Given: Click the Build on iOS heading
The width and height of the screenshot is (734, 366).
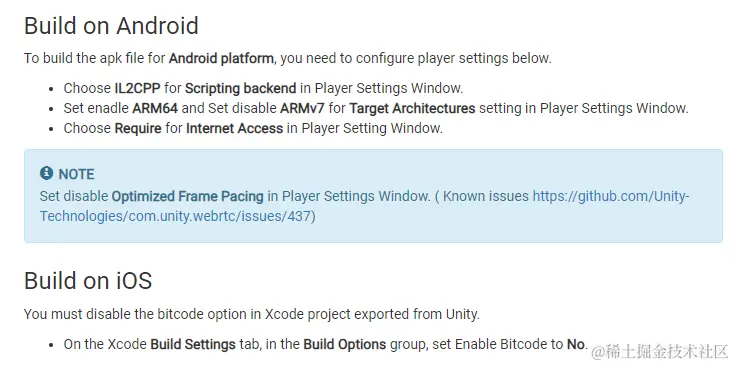Looking at the screenshot, I should coord(88,281).
